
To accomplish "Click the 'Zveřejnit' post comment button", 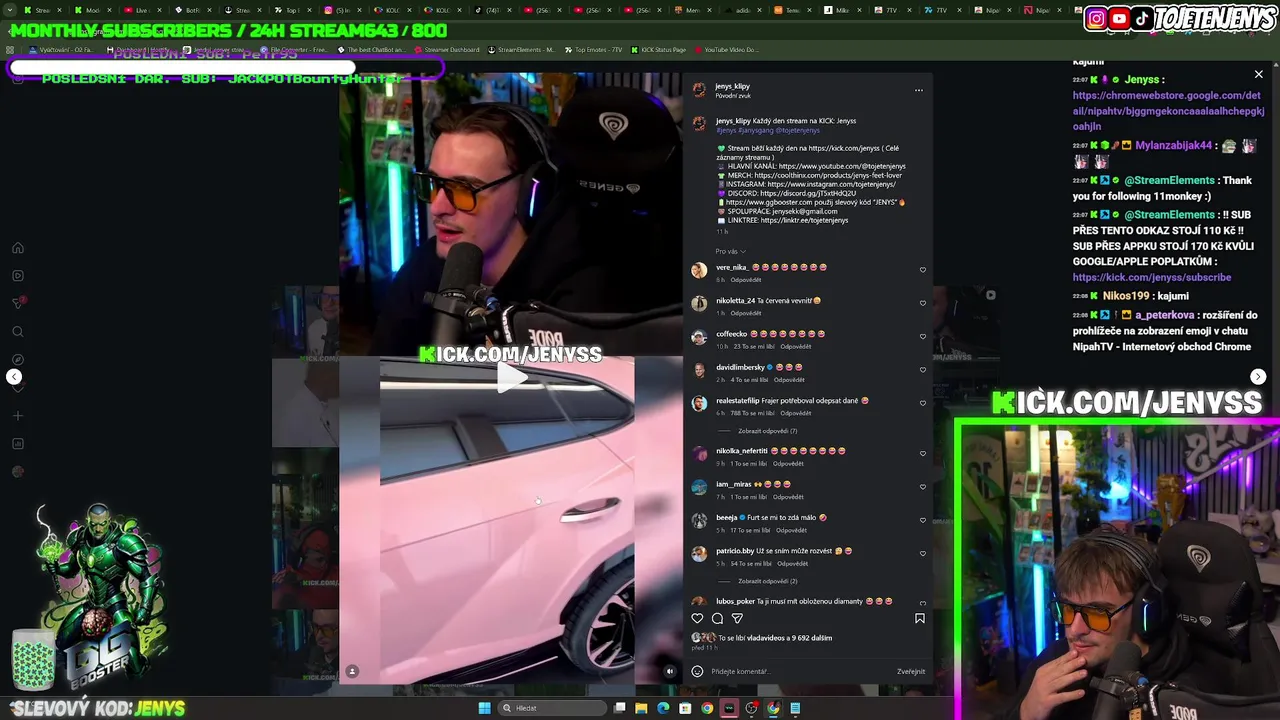I will coord(911,671).
